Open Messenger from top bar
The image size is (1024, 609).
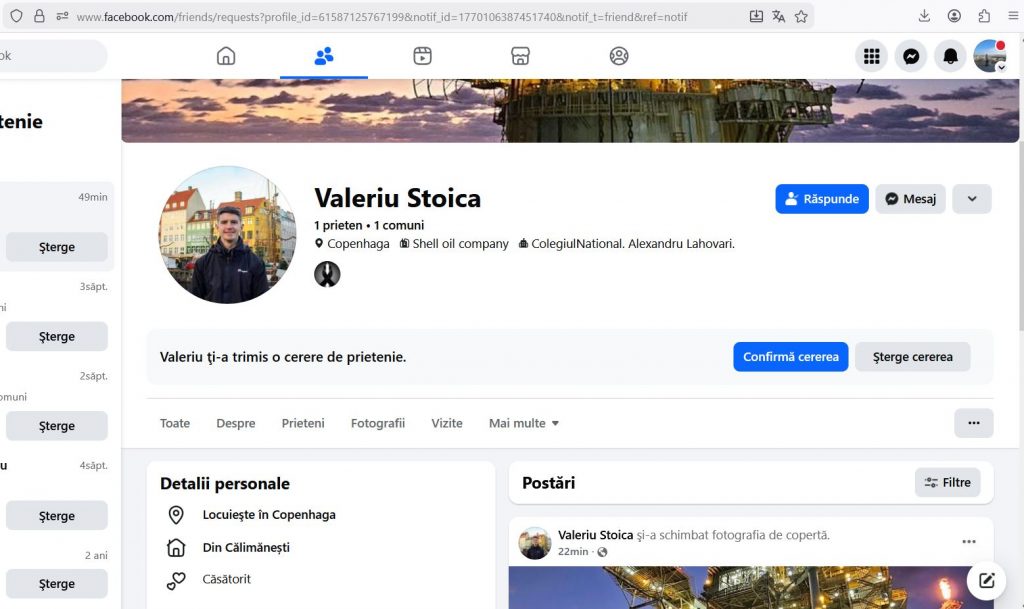pos(911,57)
